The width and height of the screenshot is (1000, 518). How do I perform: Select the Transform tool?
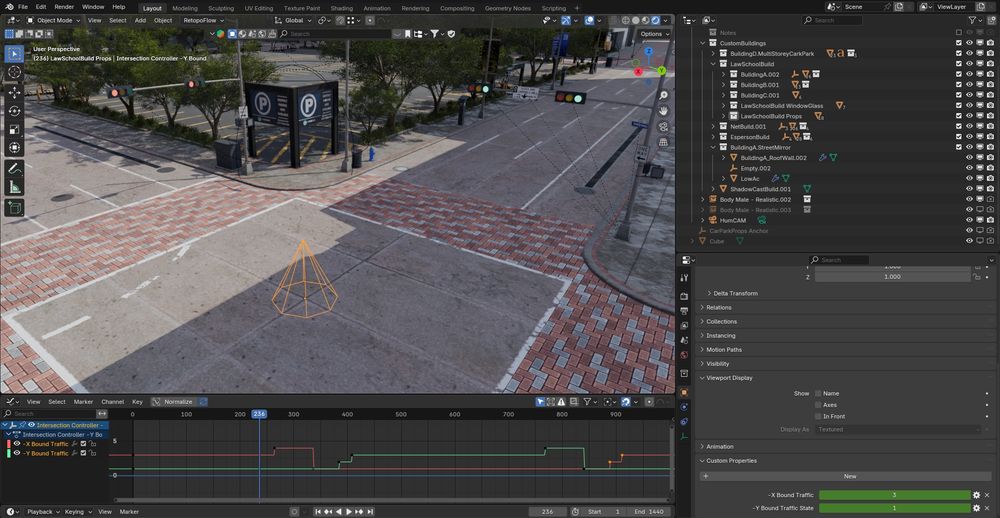(14, 147)
